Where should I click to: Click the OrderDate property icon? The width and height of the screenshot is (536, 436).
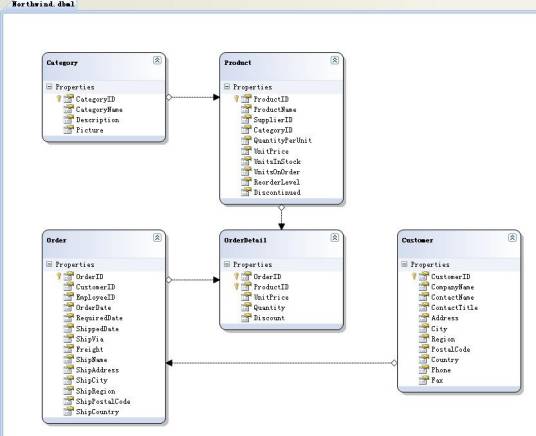[x=69, y=307]
